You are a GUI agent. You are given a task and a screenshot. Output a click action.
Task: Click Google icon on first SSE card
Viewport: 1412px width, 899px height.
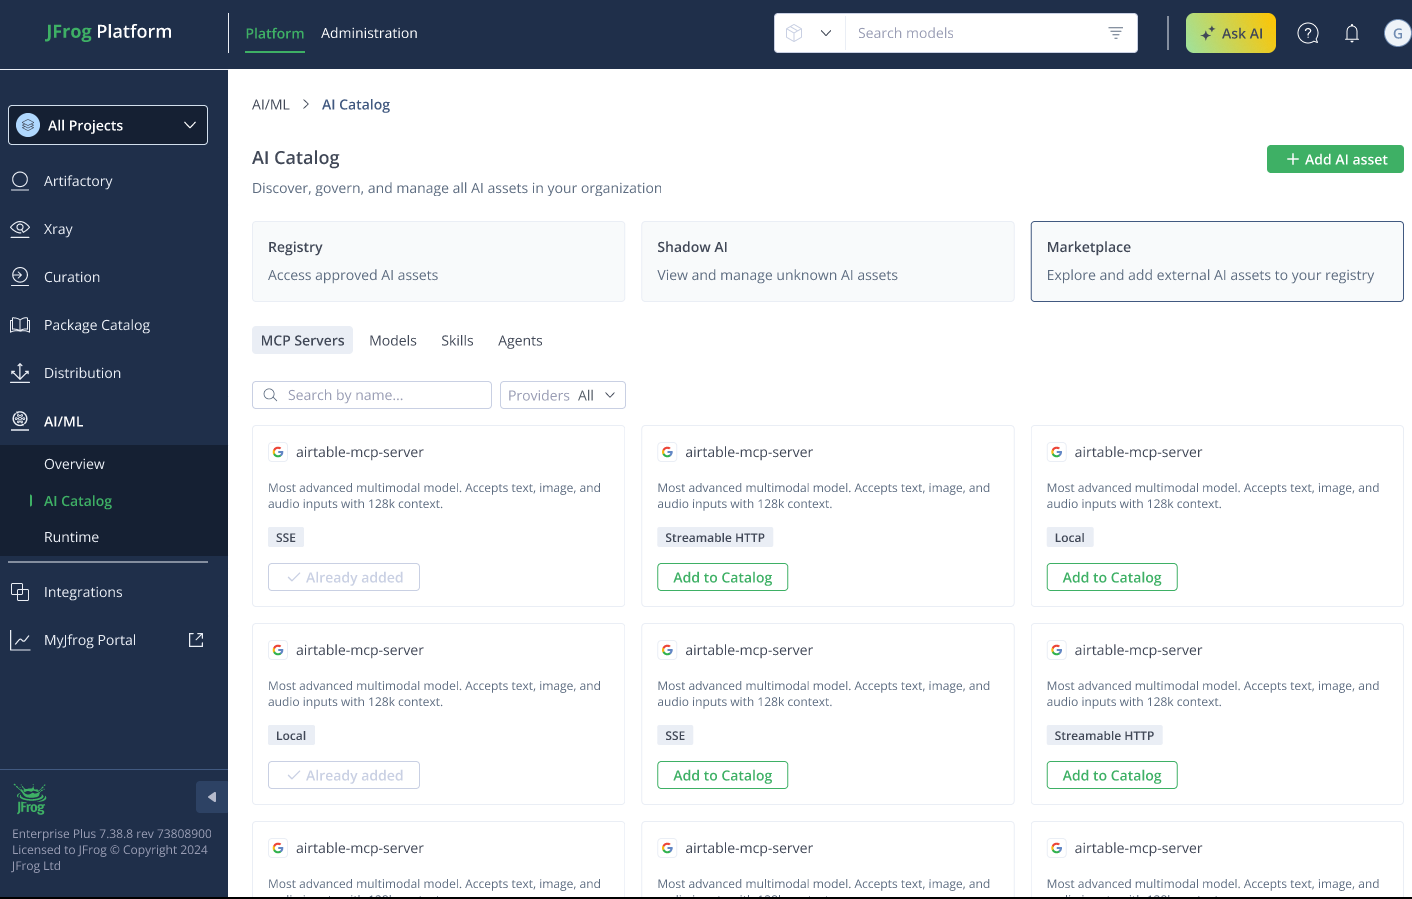click(x=278, y=452)
